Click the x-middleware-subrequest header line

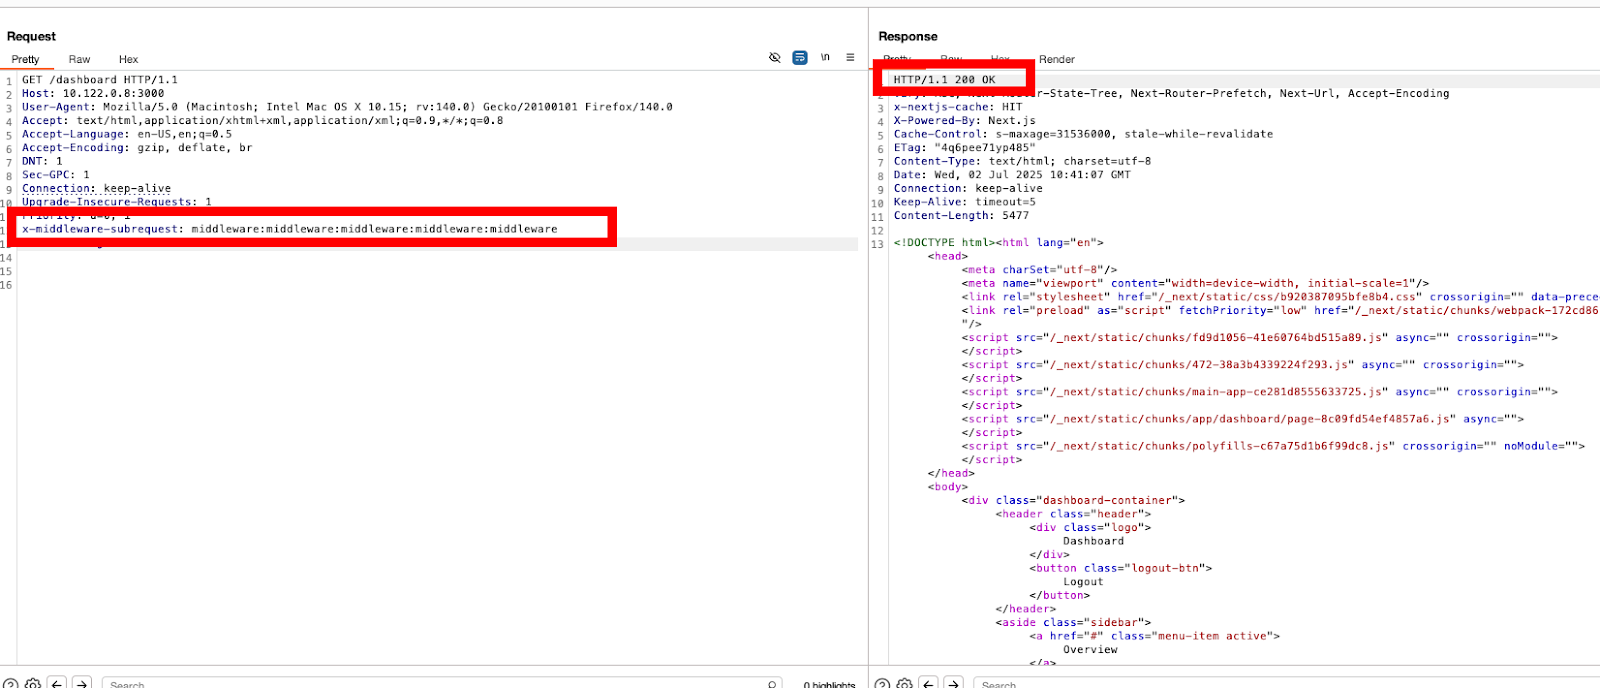pos(290,229)
